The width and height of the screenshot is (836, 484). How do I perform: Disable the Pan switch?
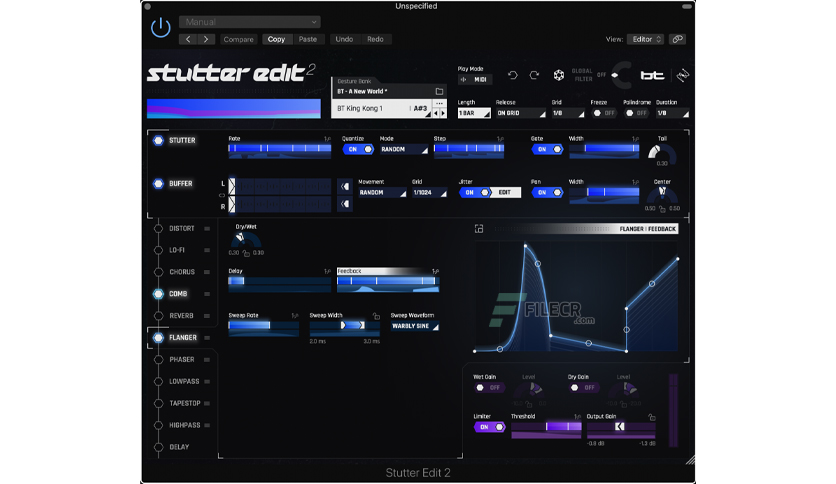[x=547, y=192]
